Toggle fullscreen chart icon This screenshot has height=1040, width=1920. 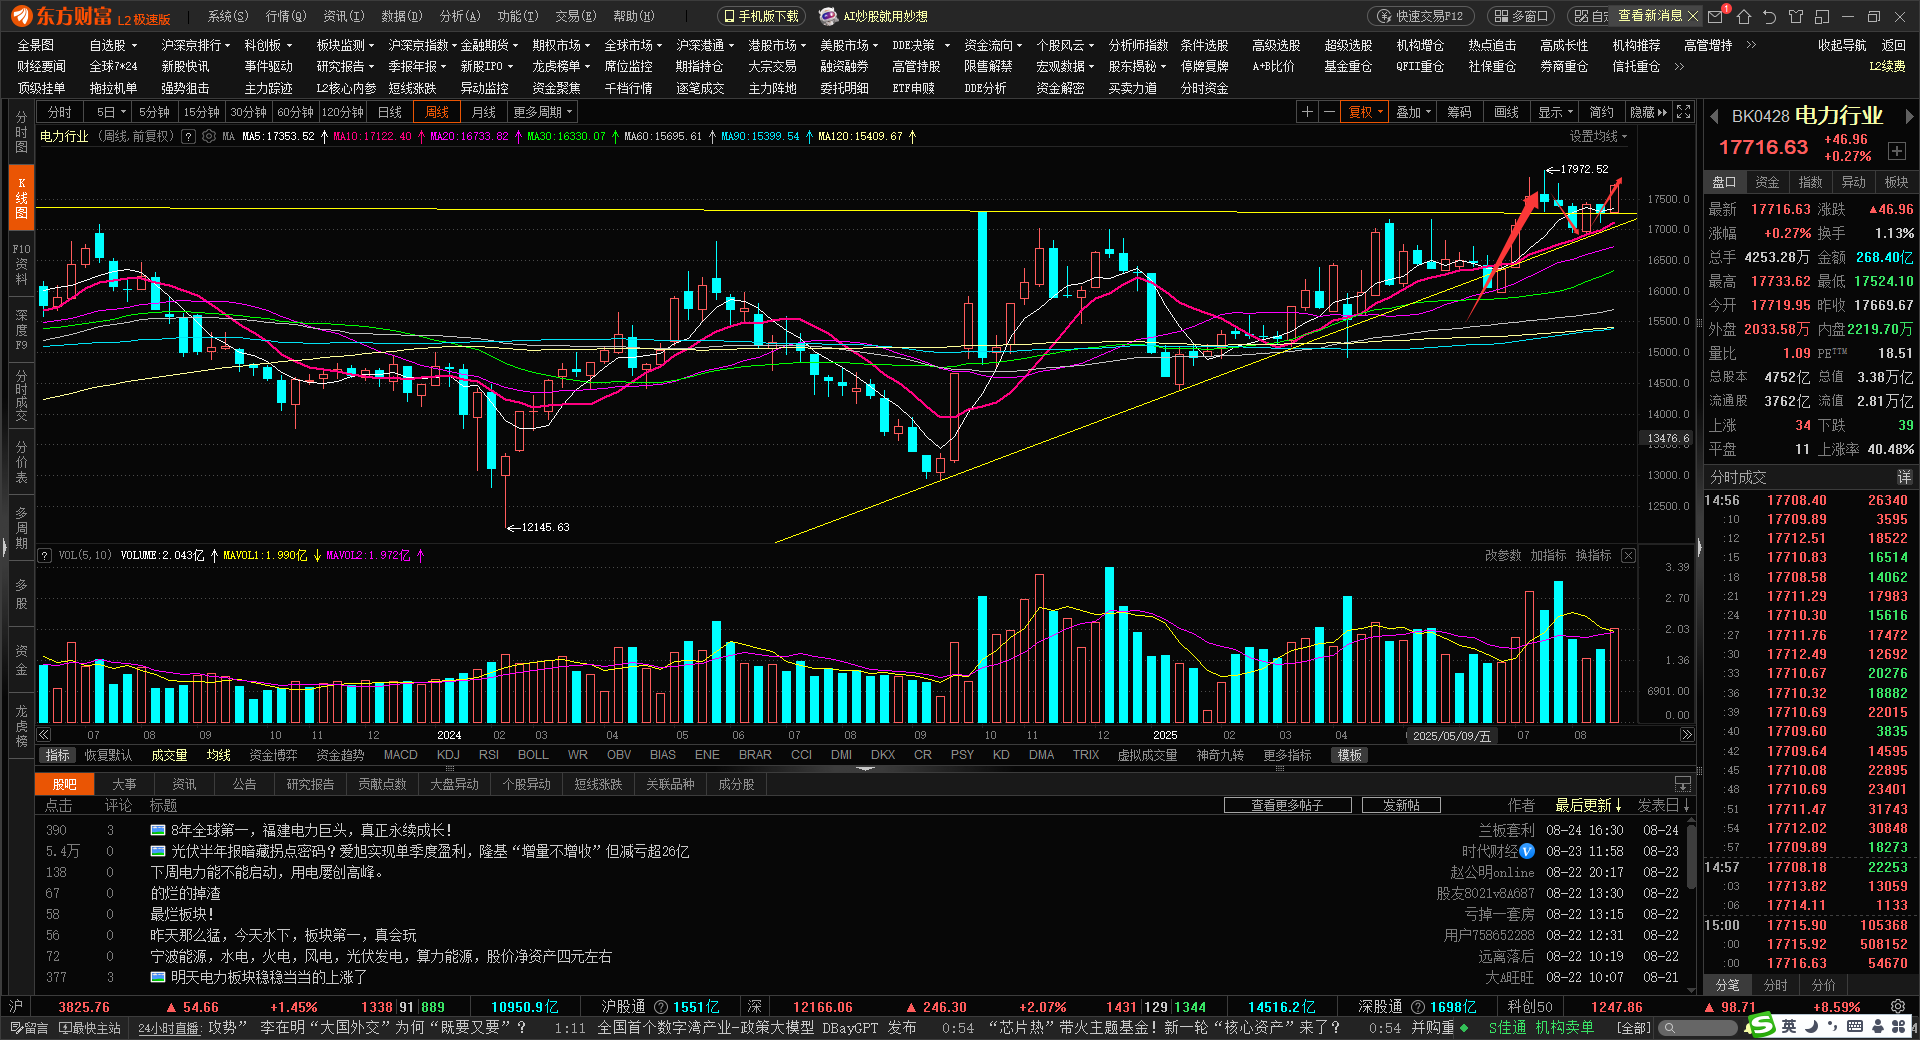click(x=1684, y=112)
